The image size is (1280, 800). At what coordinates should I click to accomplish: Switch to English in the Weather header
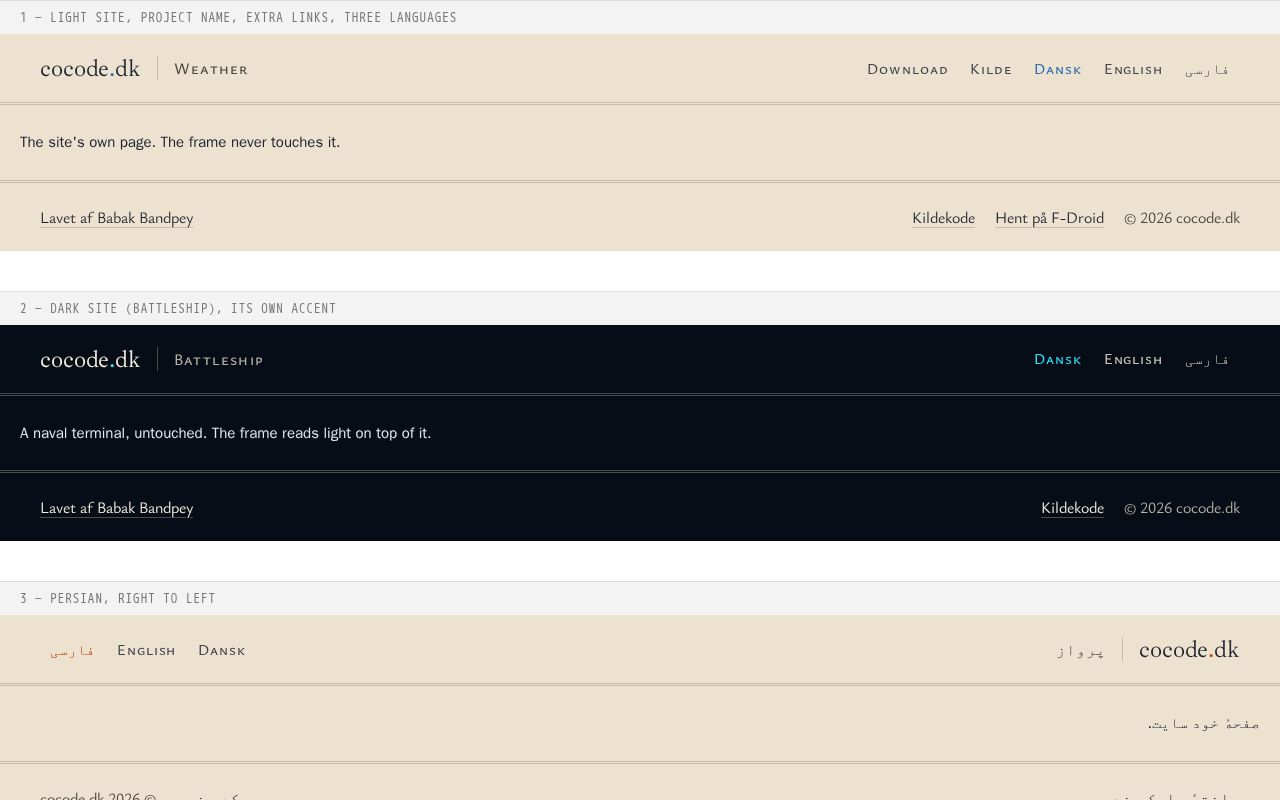click(x=1133, y=69)
